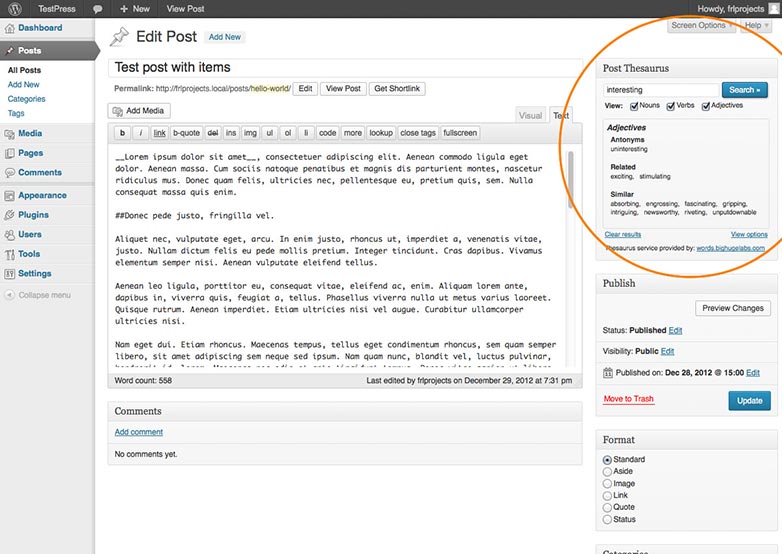
Task: Switch to the Visual editor tab
Action: tap(530, 115)
